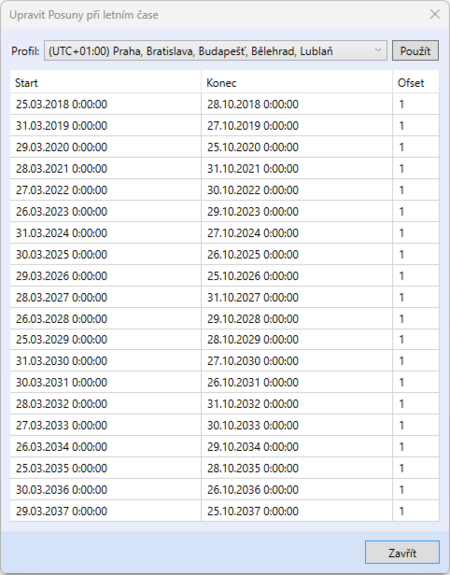
Task: Select start cell 31.03.2024 0:00:00
Action: pos(105,233)
